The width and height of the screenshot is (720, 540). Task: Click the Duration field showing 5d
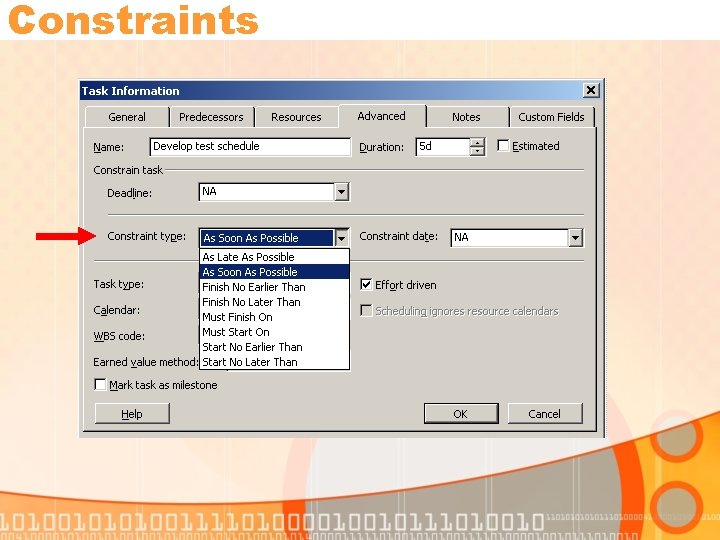click(x=443, y=146)
